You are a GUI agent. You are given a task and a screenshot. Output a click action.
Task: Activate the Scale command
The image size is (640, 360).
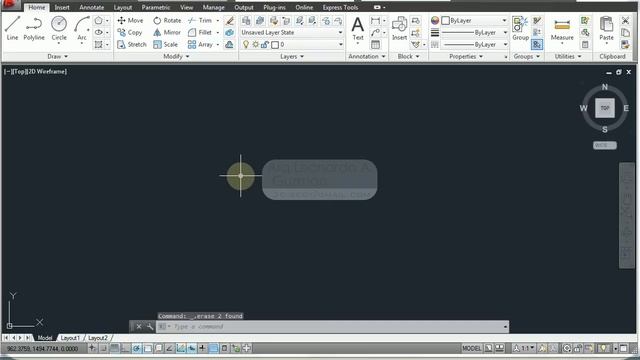pos(165,44)
